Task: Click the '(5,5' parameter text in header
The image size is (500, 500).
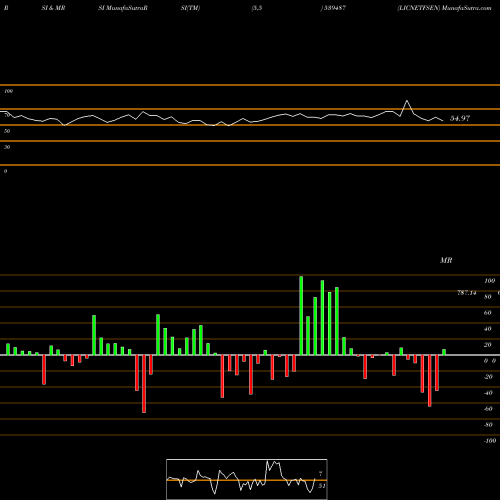Action: [x=257, y=8]
